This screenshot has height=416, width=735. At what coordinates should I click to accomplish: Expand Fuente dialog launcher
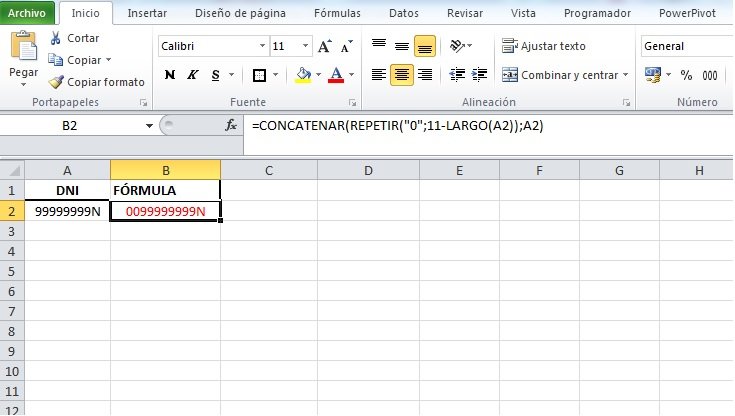[x=352, y=103]
